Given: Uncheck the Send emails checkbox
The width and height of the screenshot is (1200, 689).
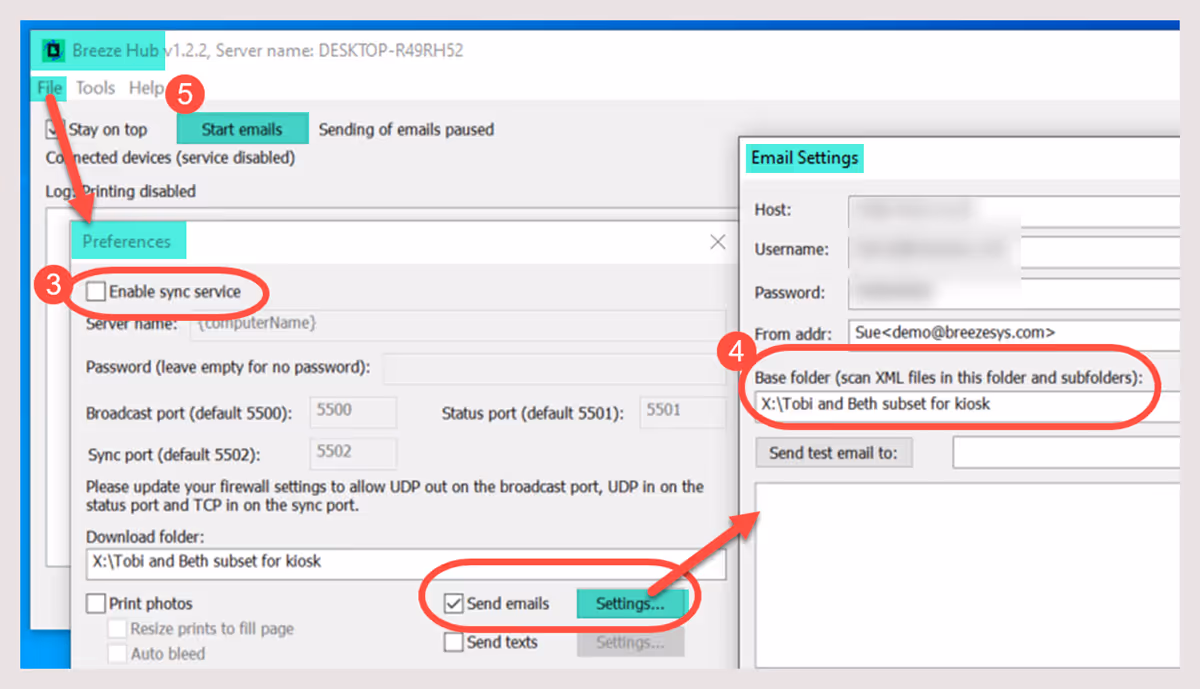Looking at the screenshot, I should click(x=453, y=603).
